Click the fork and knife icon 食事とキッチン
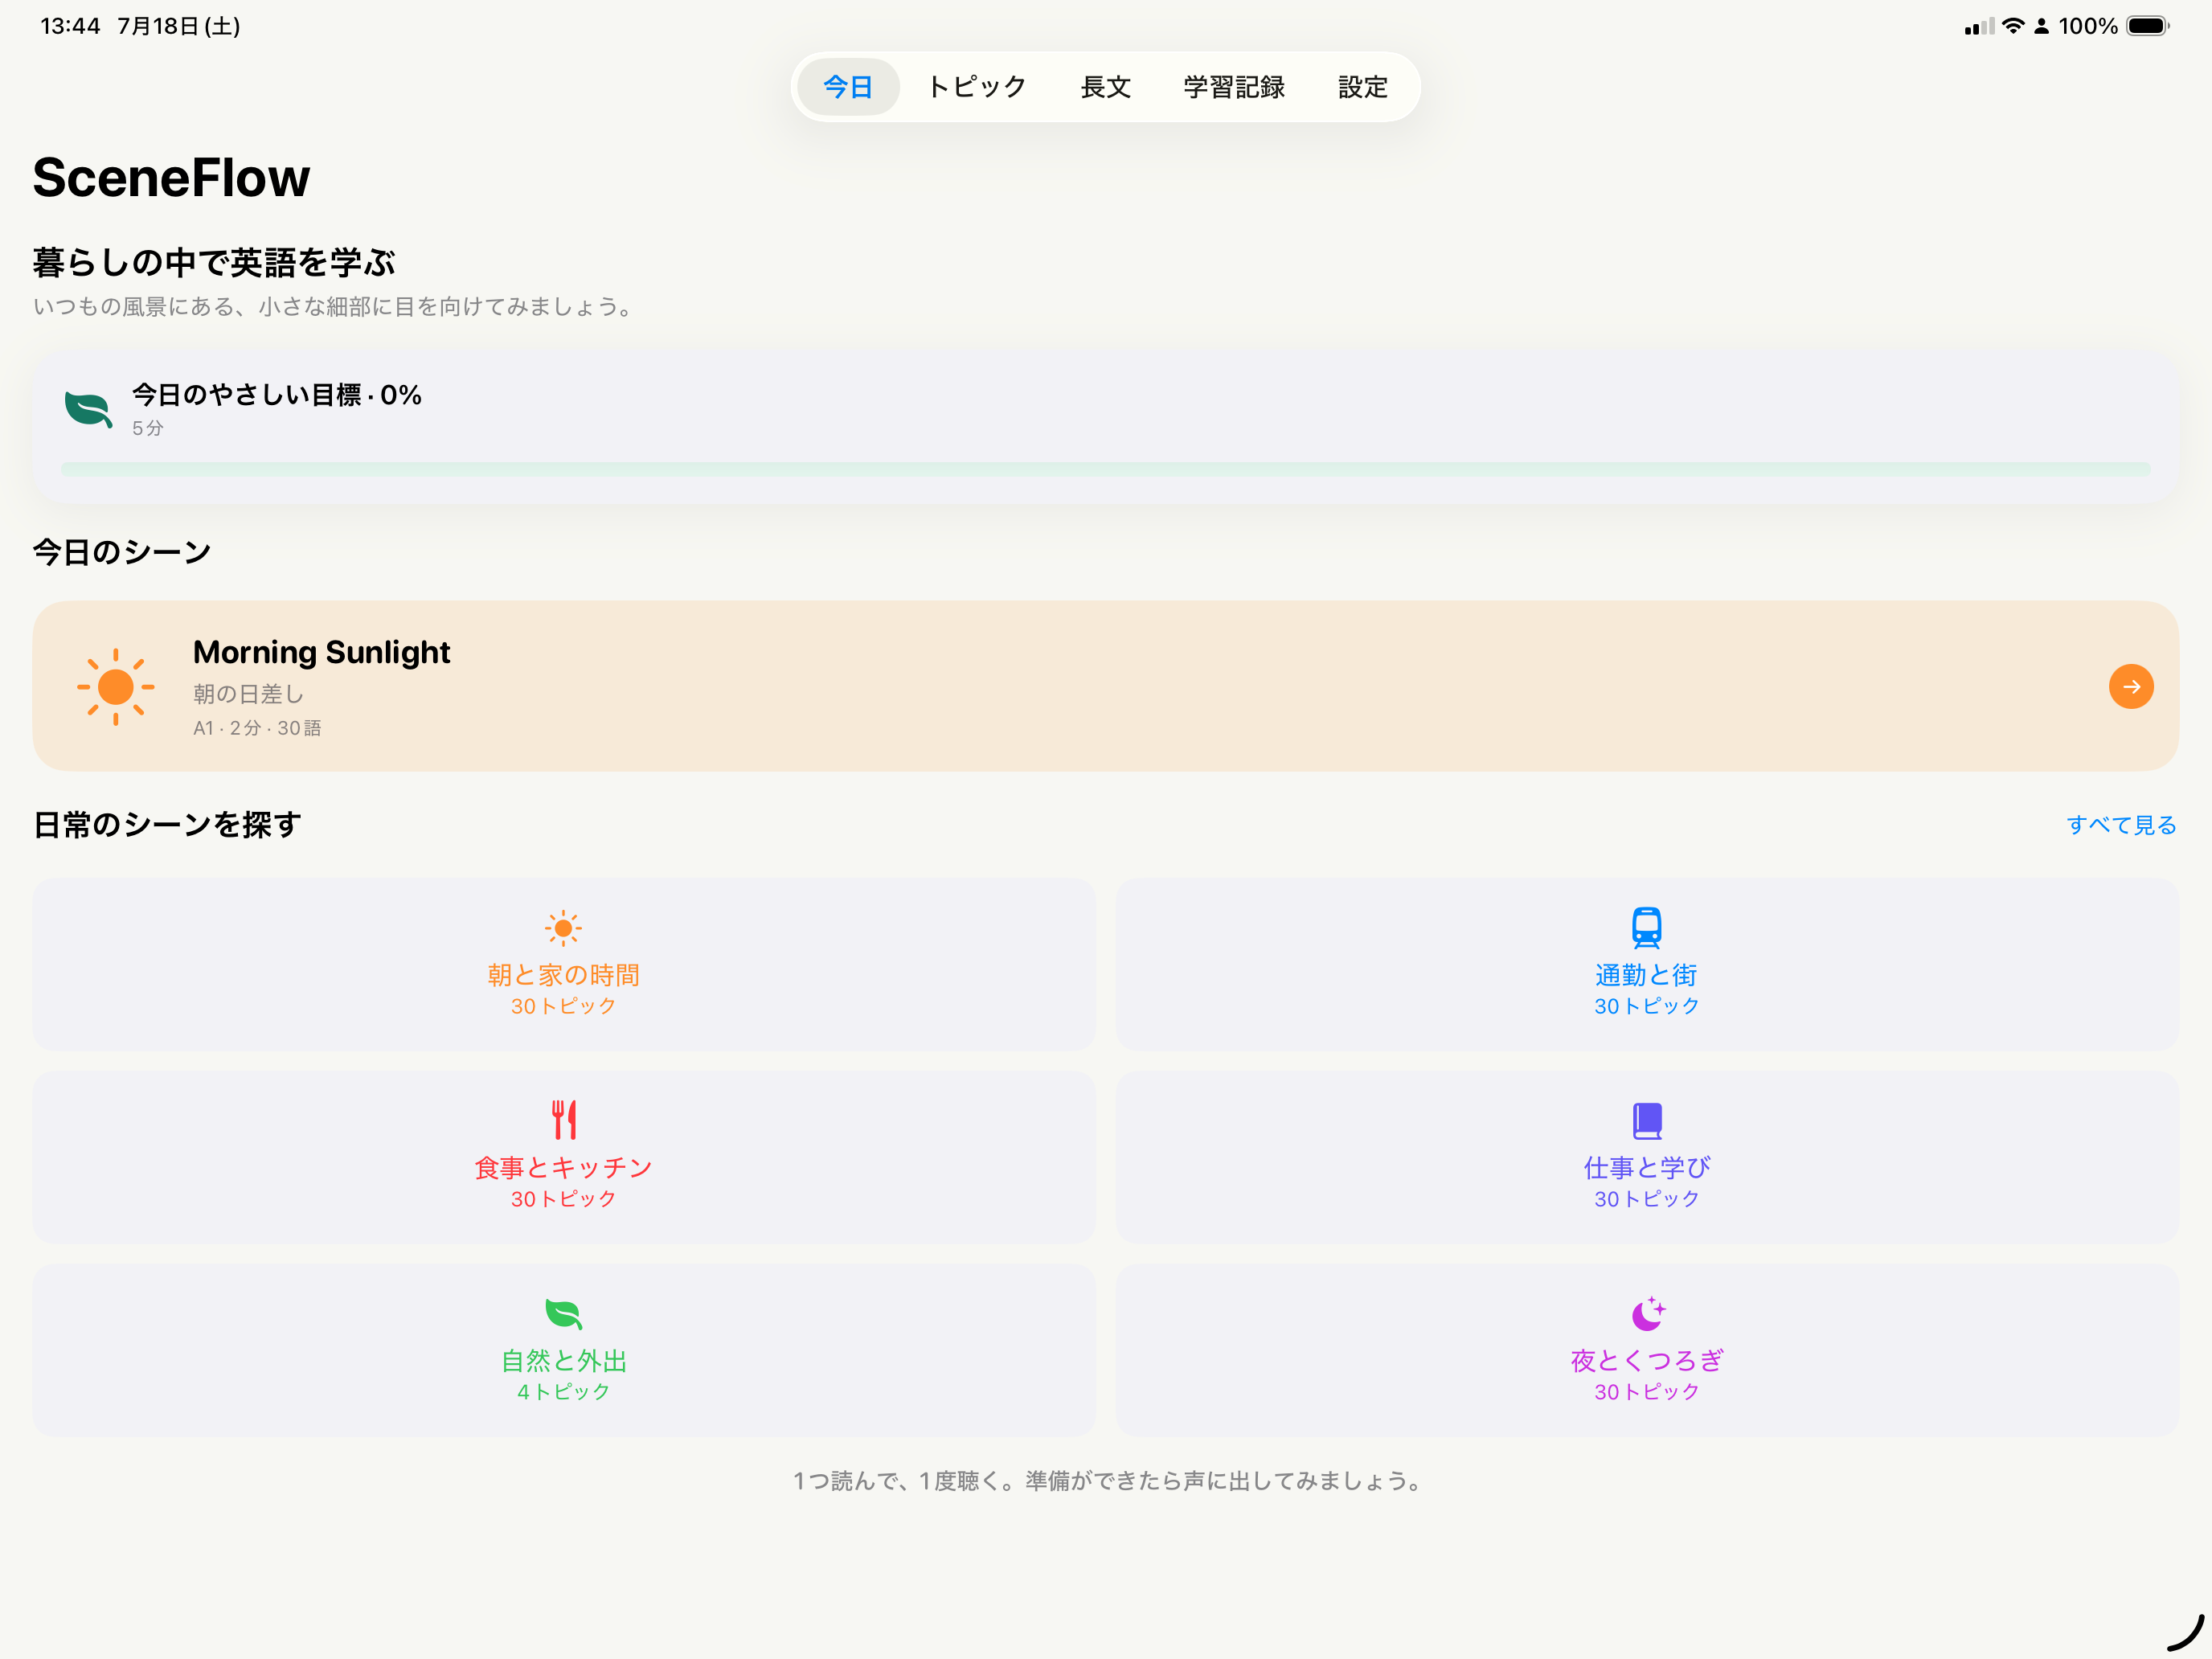The width and height of the screenshot is (2212, 1659). 564,1120
